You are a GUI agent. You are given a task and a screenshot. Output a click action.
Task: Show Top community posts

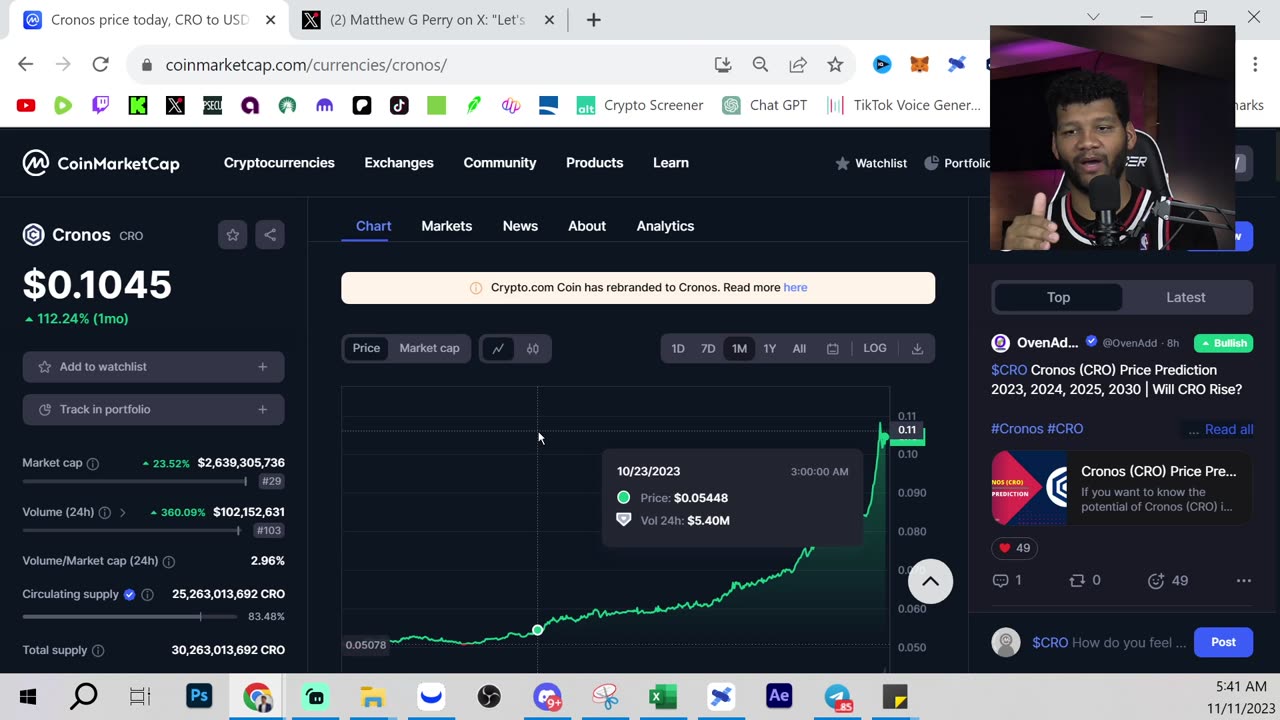[1058, 297]
